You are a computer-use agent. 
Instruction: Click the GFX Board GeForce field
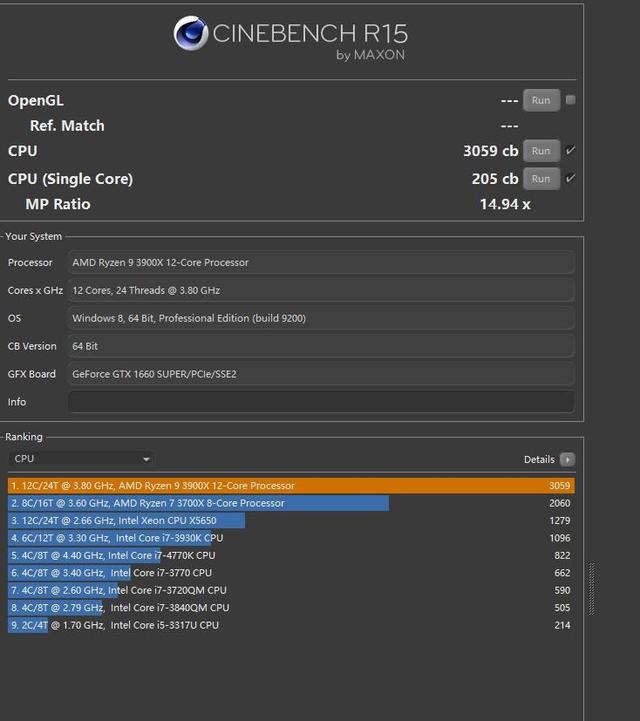point(321,374)
